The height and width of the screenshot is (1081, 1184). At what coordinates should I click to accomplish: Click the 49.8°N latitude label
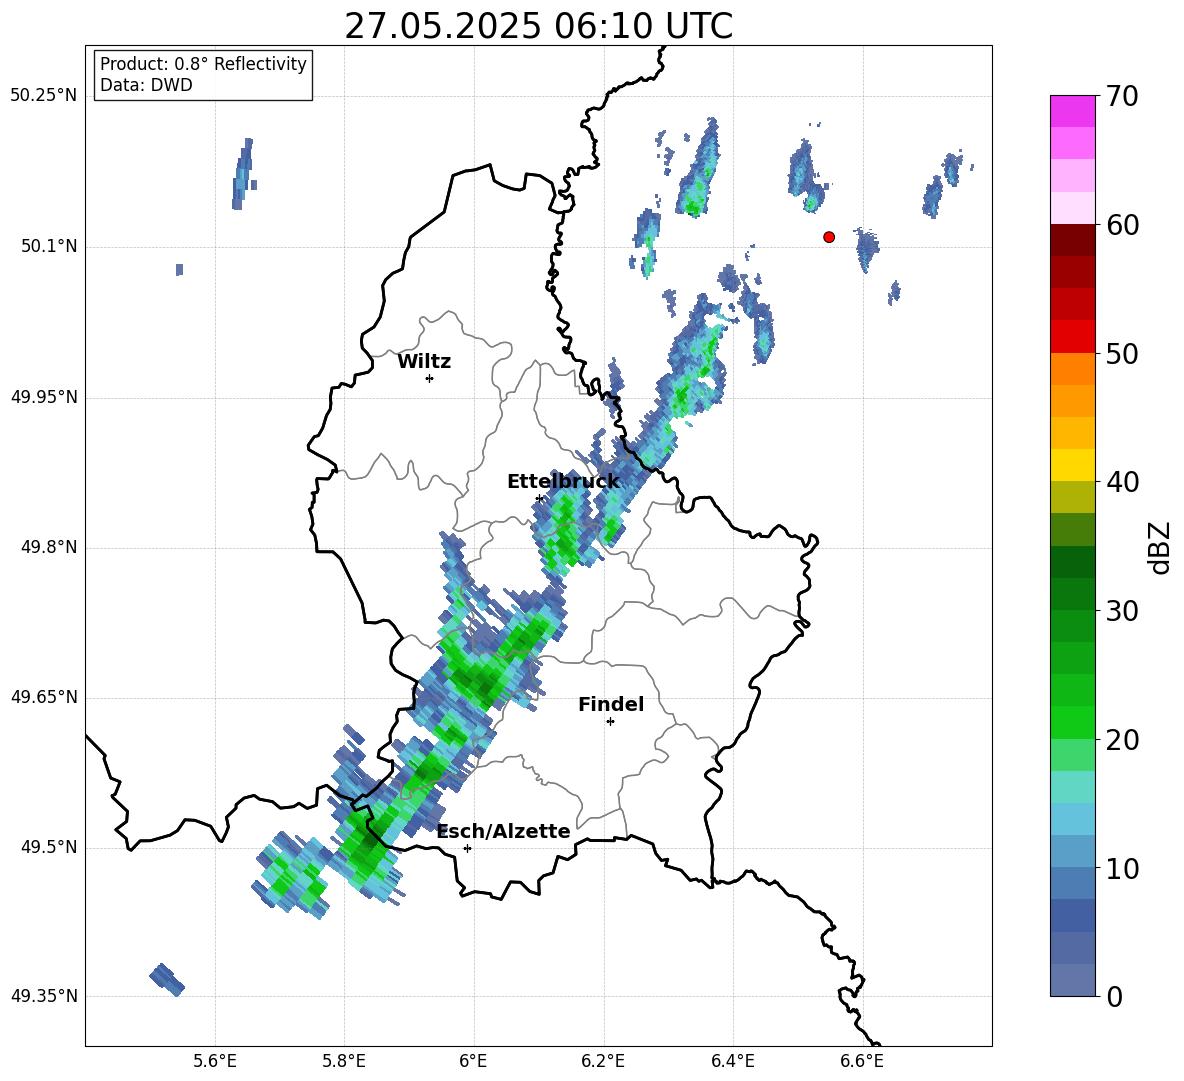(50, 547)
